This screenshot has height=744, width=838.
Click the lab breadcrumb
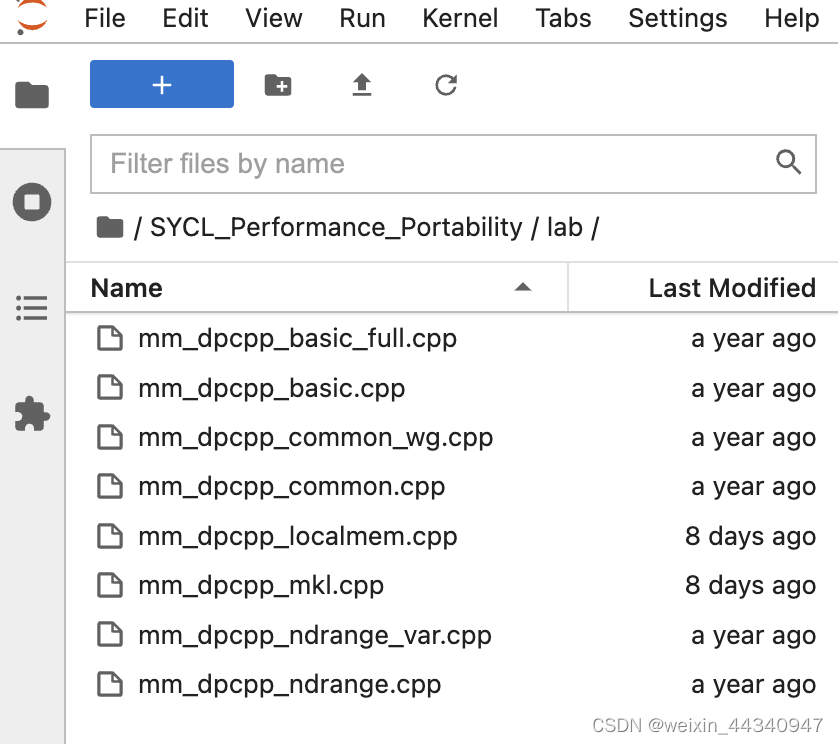click(564, 228)
